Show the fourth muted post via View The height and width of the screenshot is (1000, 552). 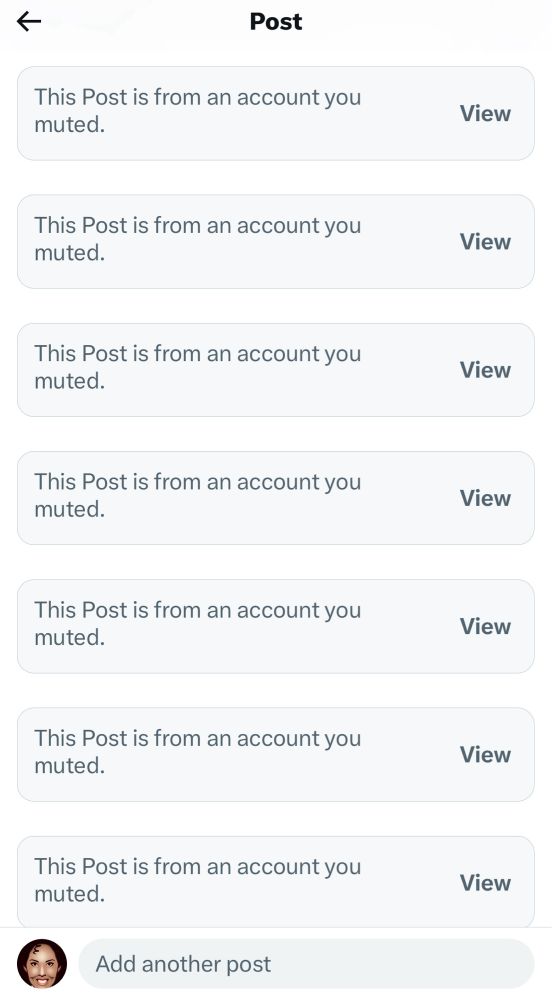[x=485, y=498]
